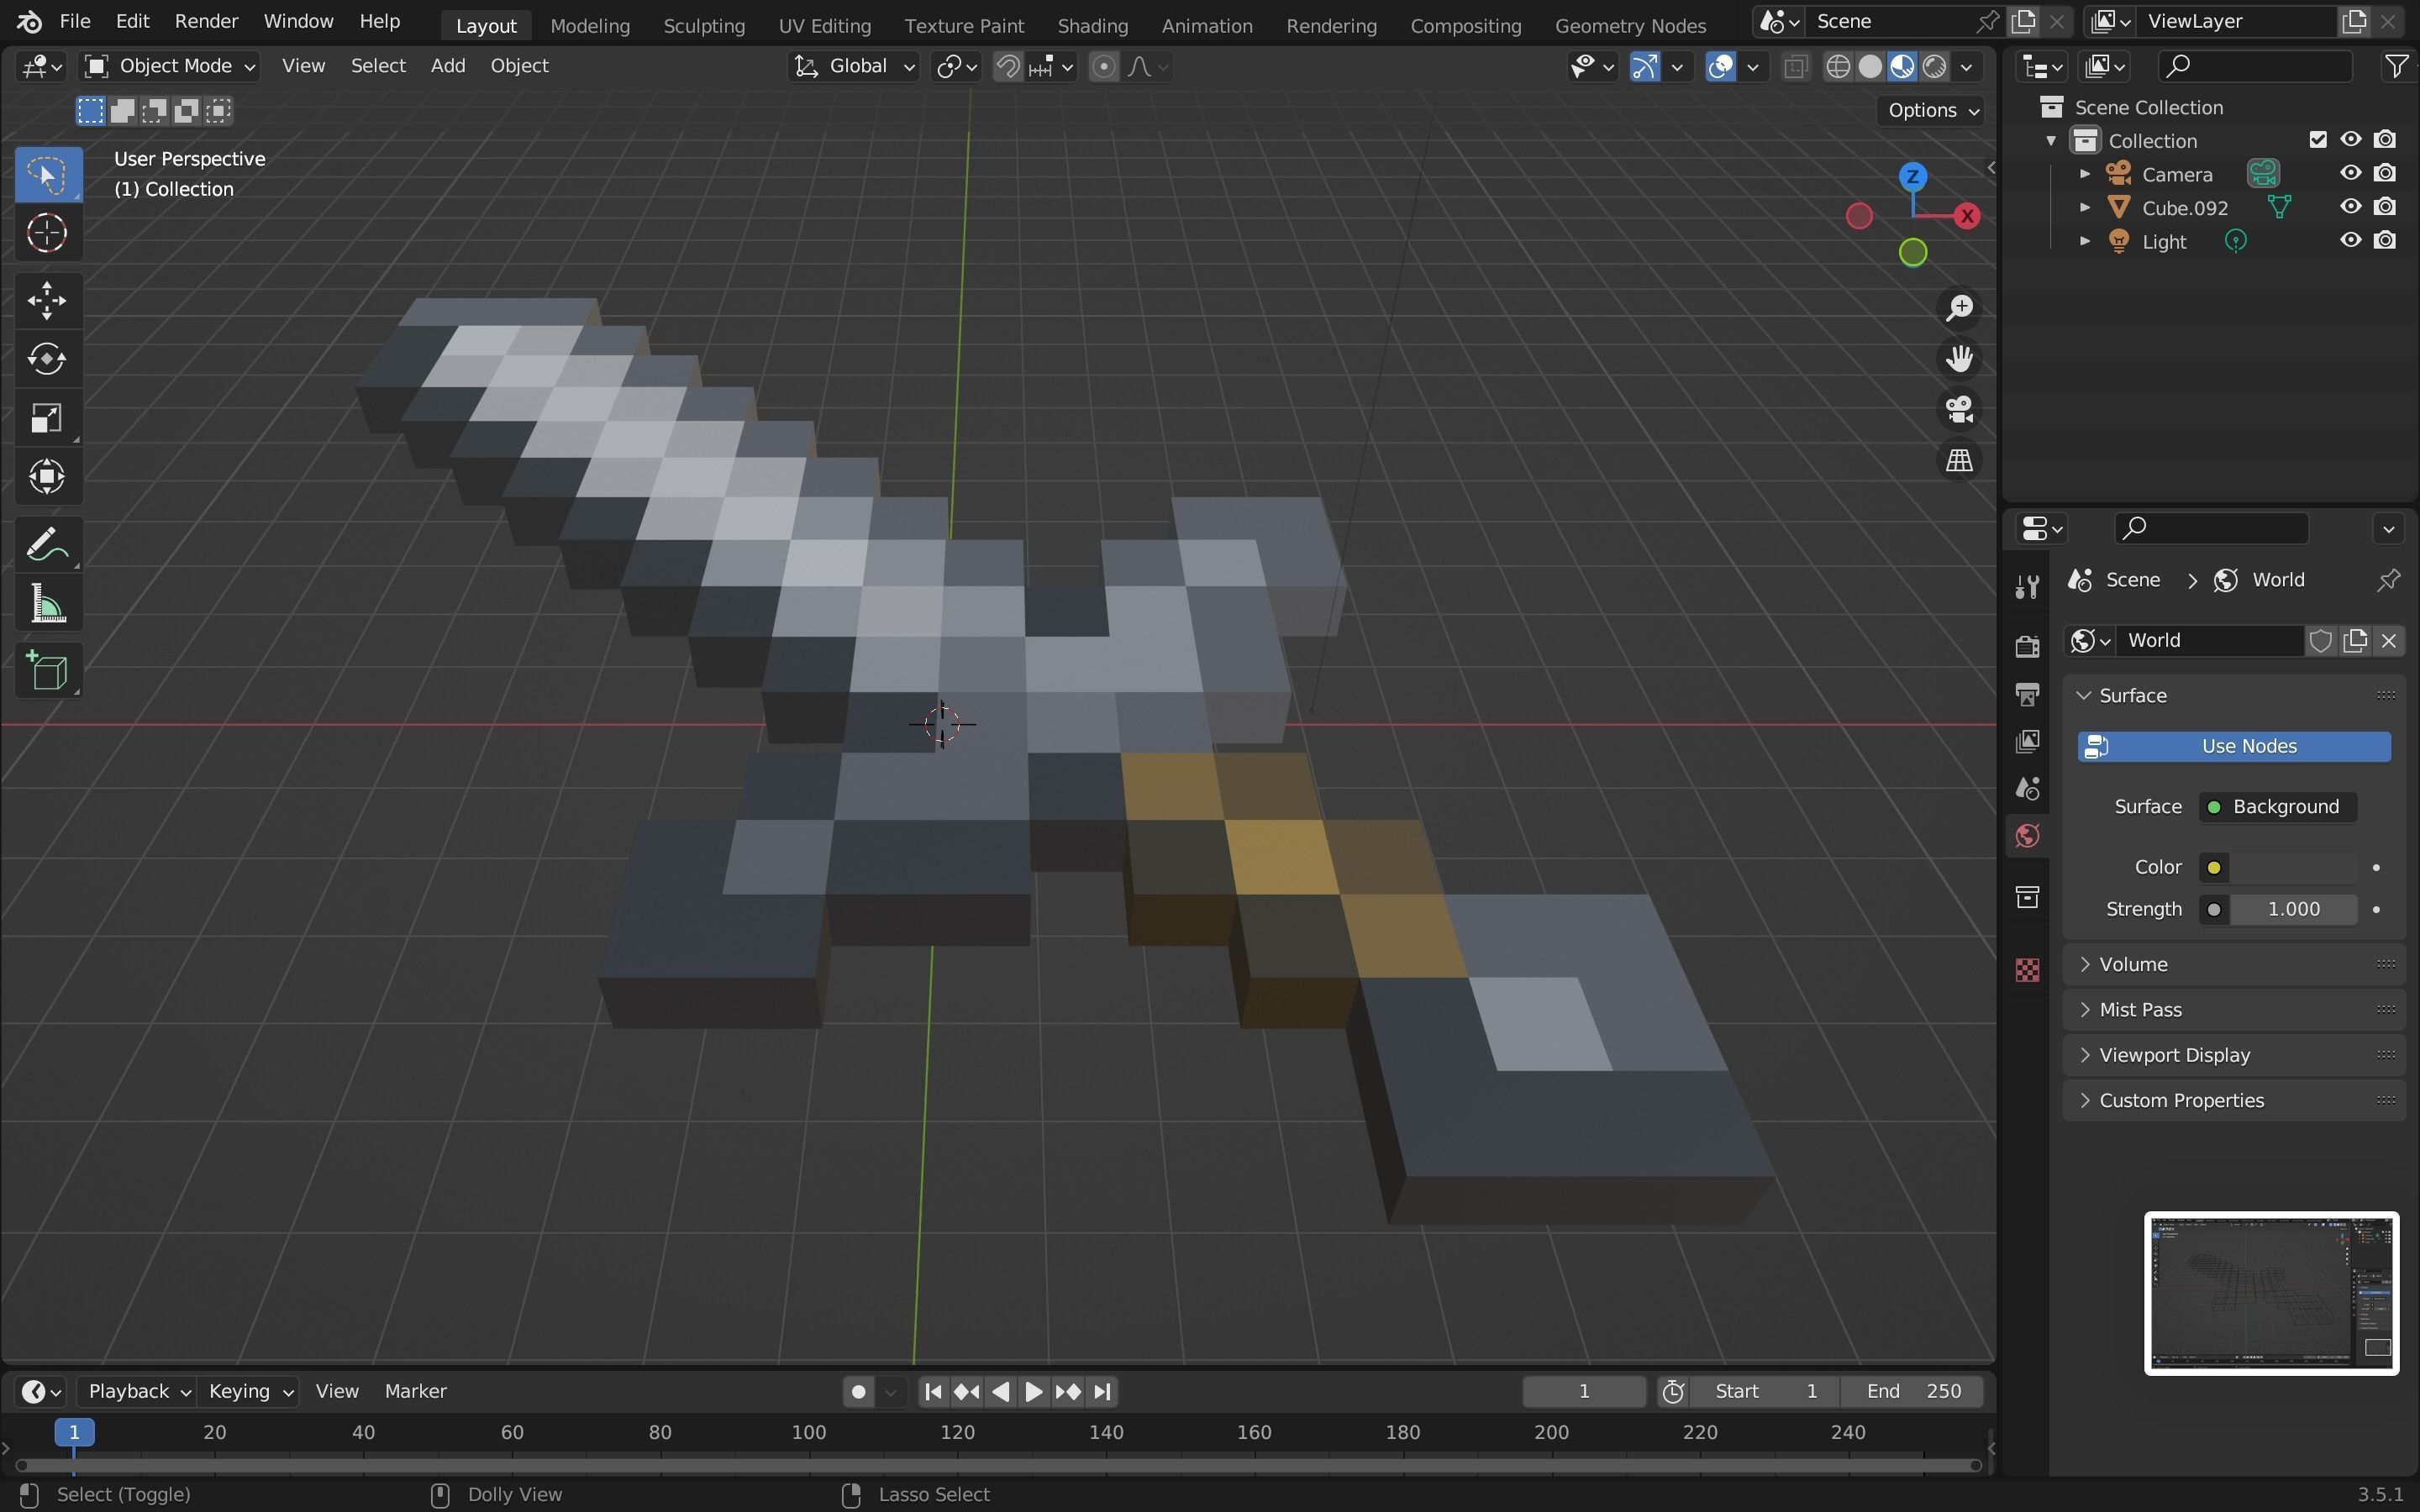Screen dimensions: 2420x1512
Task: Activate the 3D Cursor tool
Action: (48, 233)
